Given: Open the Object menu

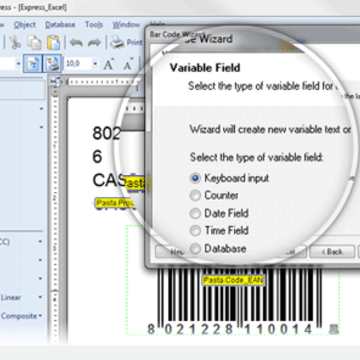Looking at the screenshot, I should point(25,25).
